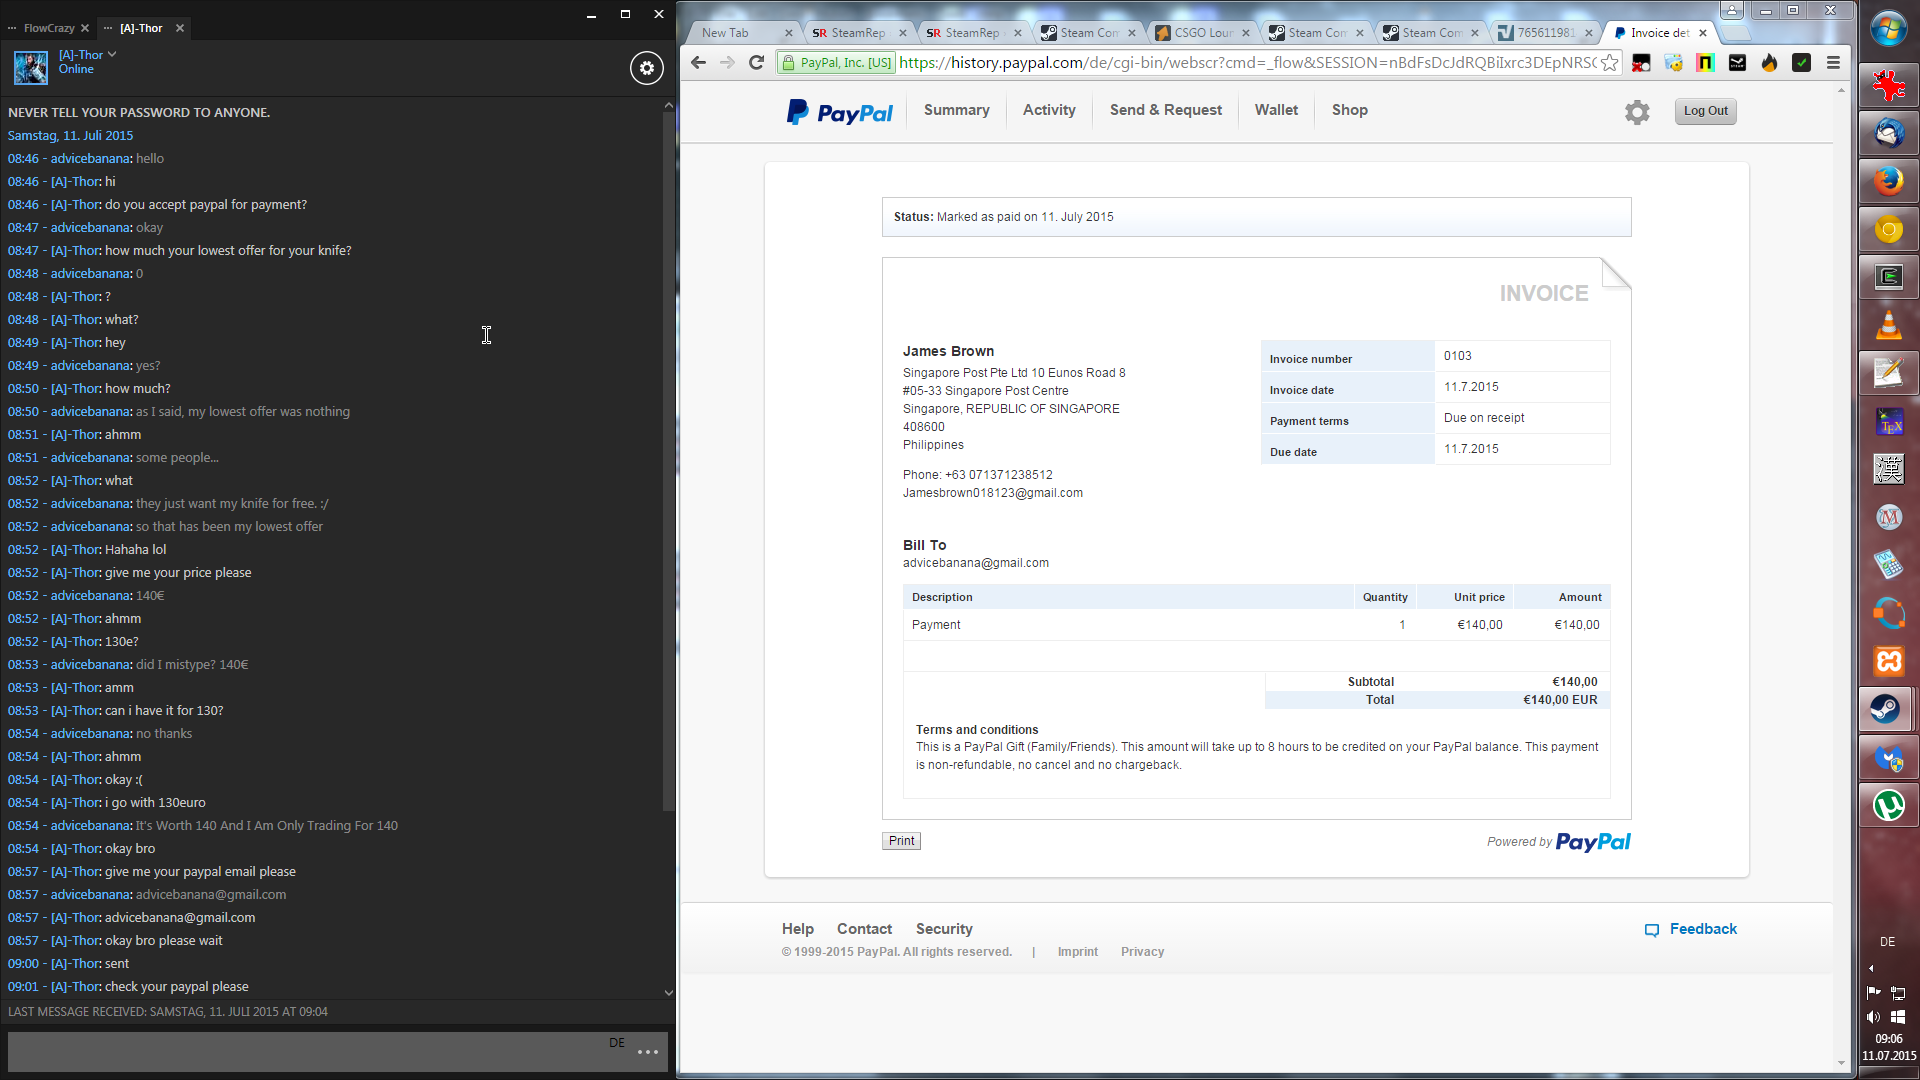The image size is (1920, 1080).
Task: Click the Windows Start orb
Action: (1888, 29)
